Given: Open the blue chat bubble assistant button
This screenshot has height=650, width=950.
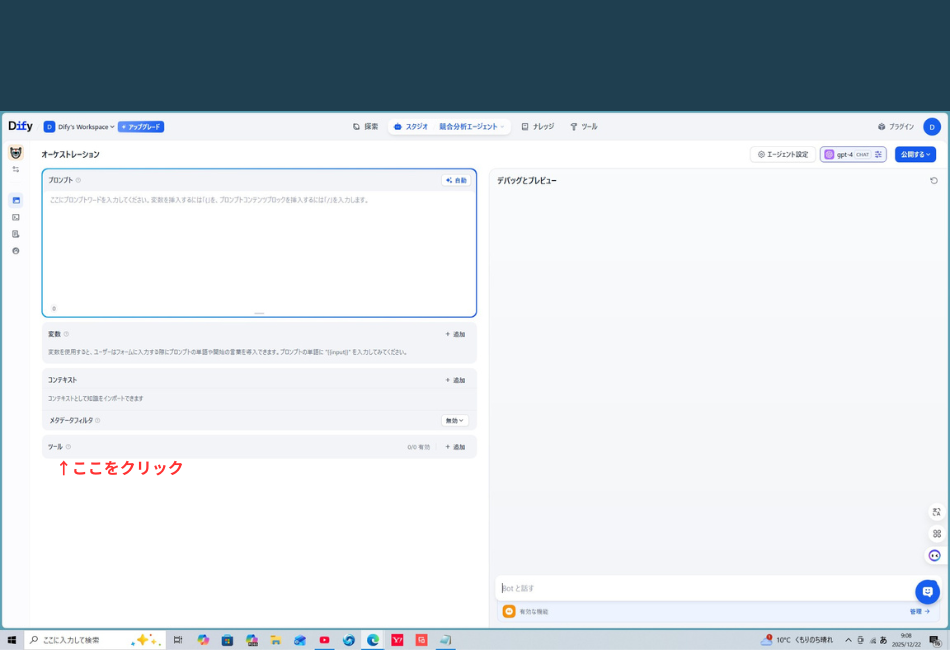Looking at the screenshot, I should coord(928,591).
